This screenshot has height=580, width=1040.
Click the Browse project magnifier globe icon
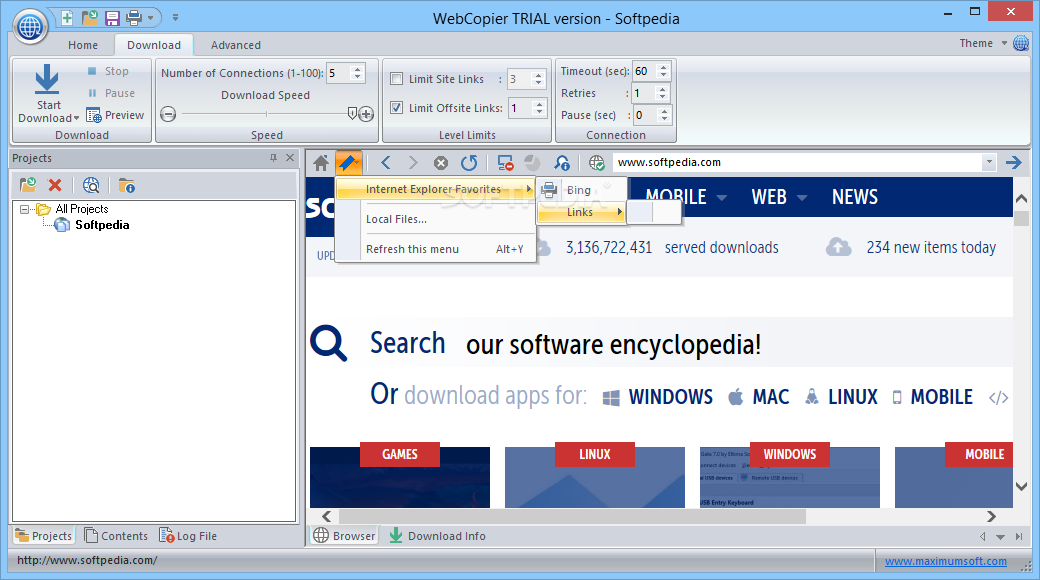point(91,185)
